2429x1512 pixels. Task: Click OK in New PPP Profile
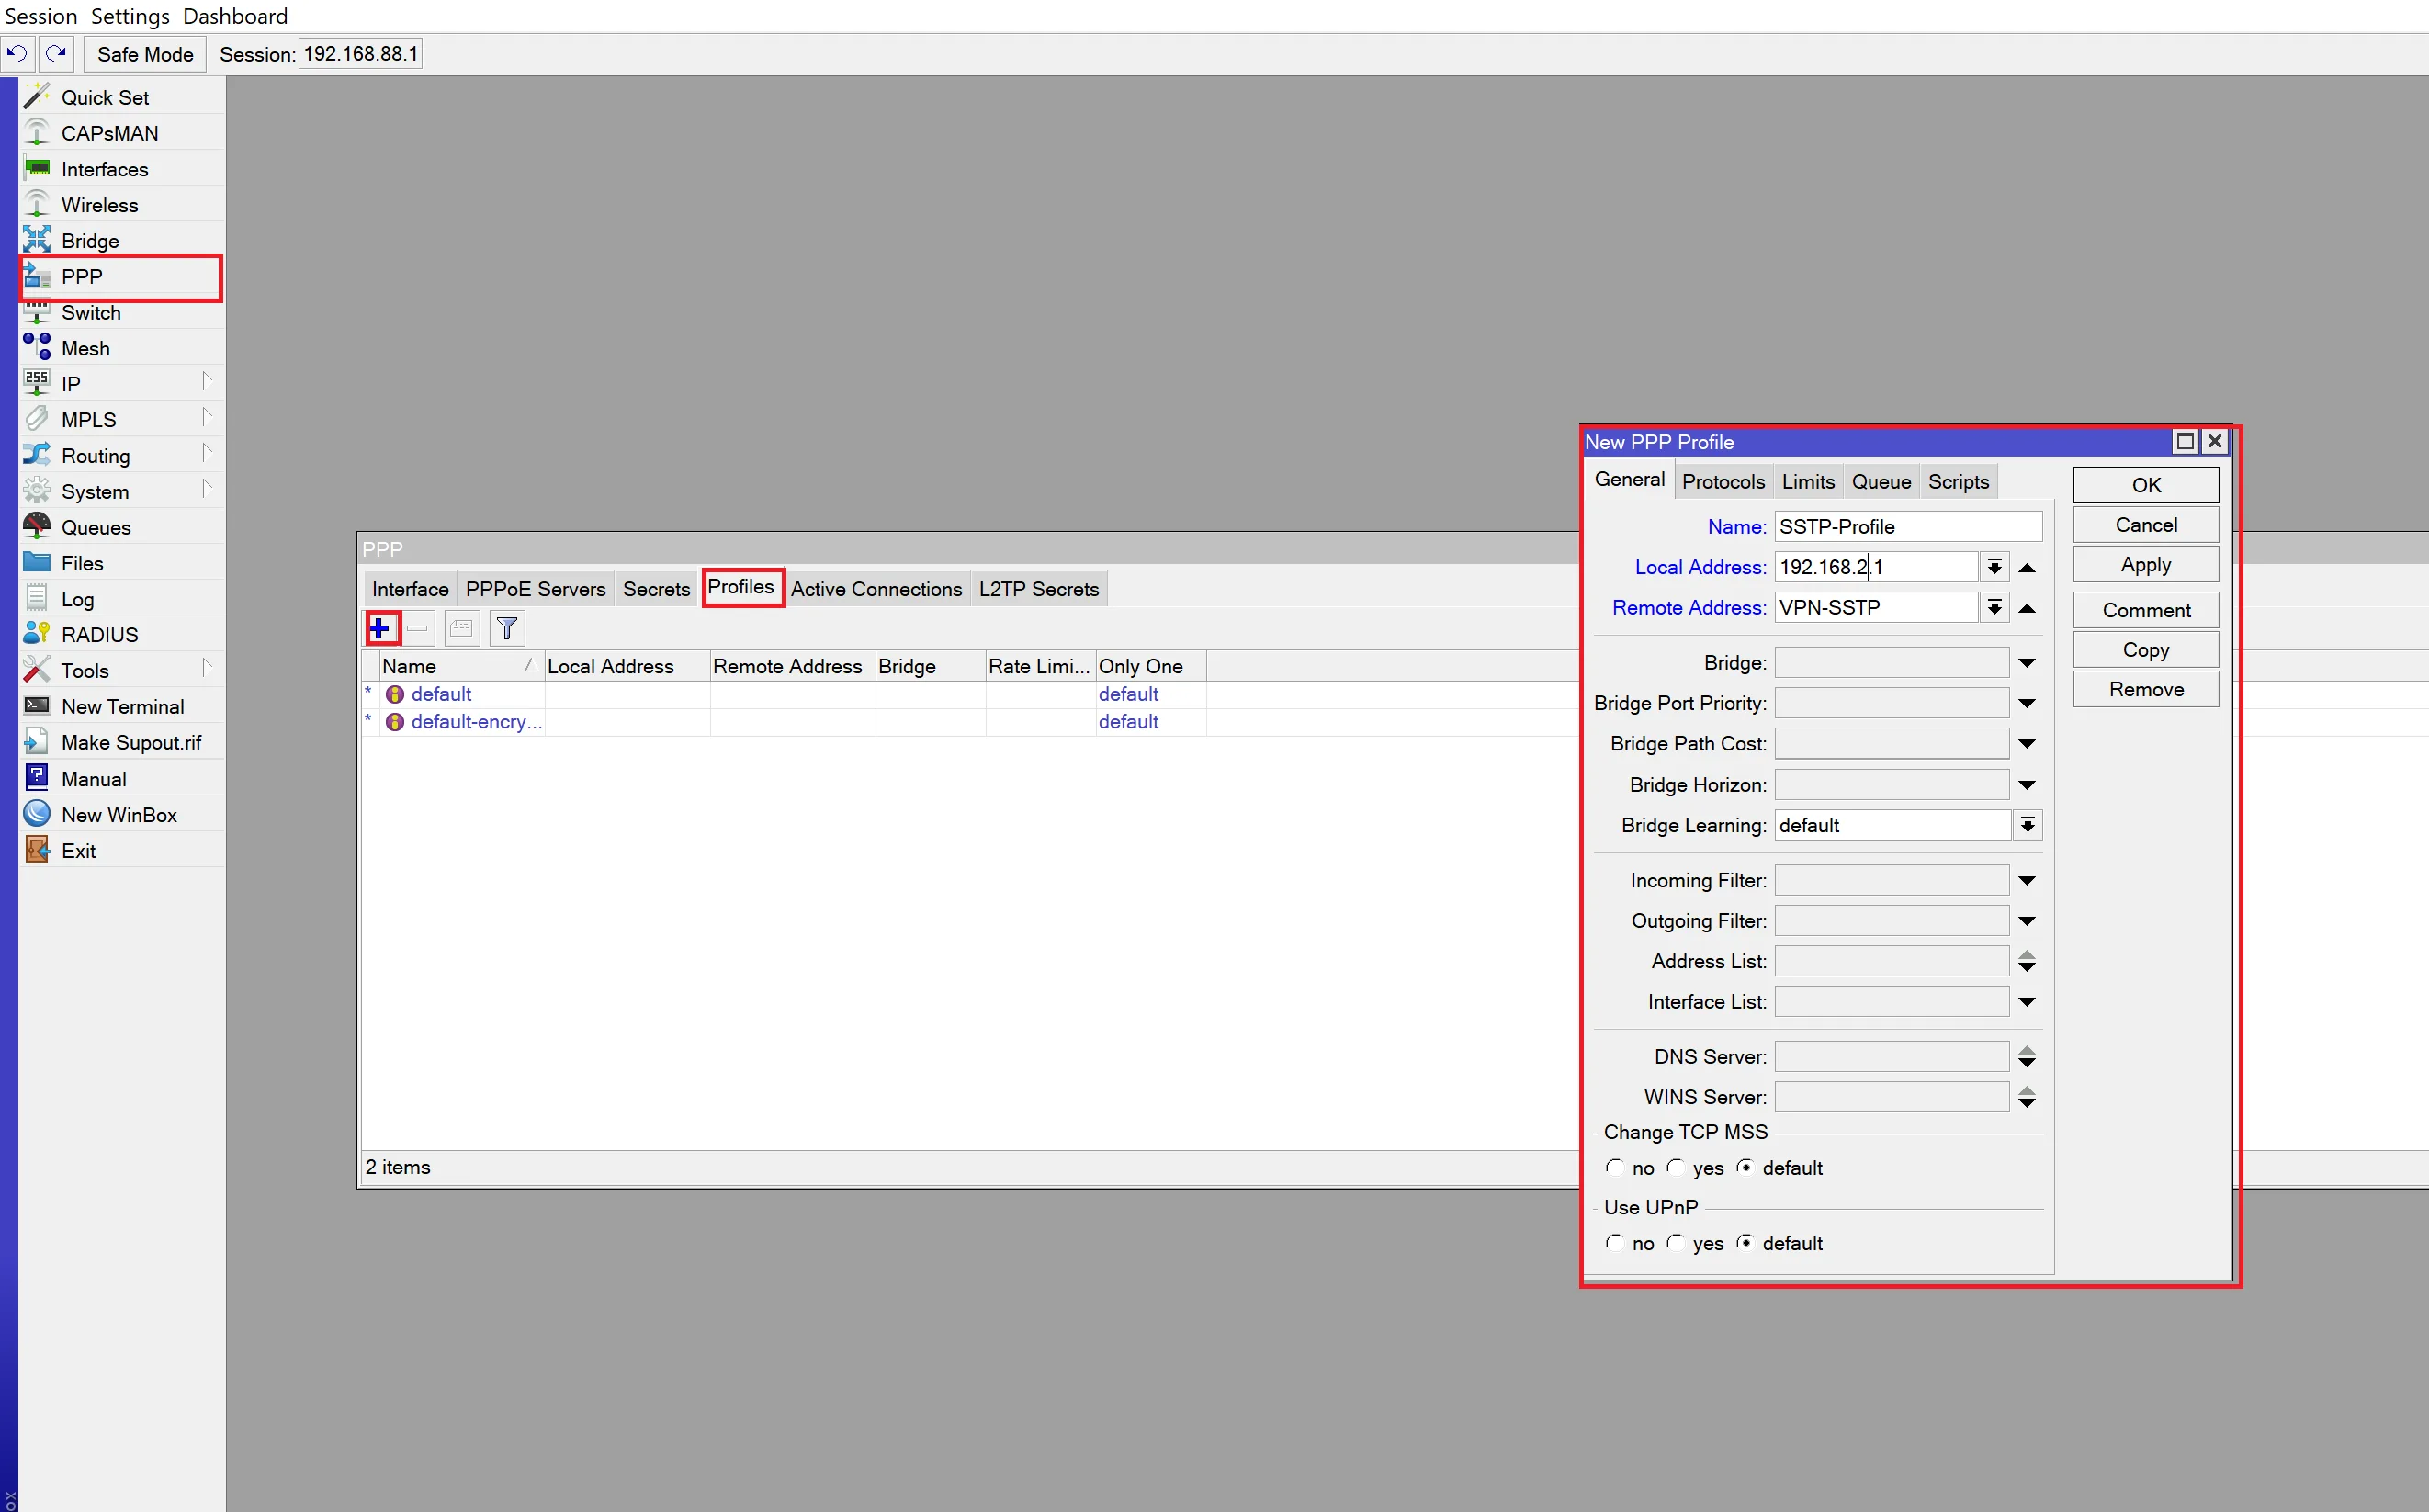2146,485
